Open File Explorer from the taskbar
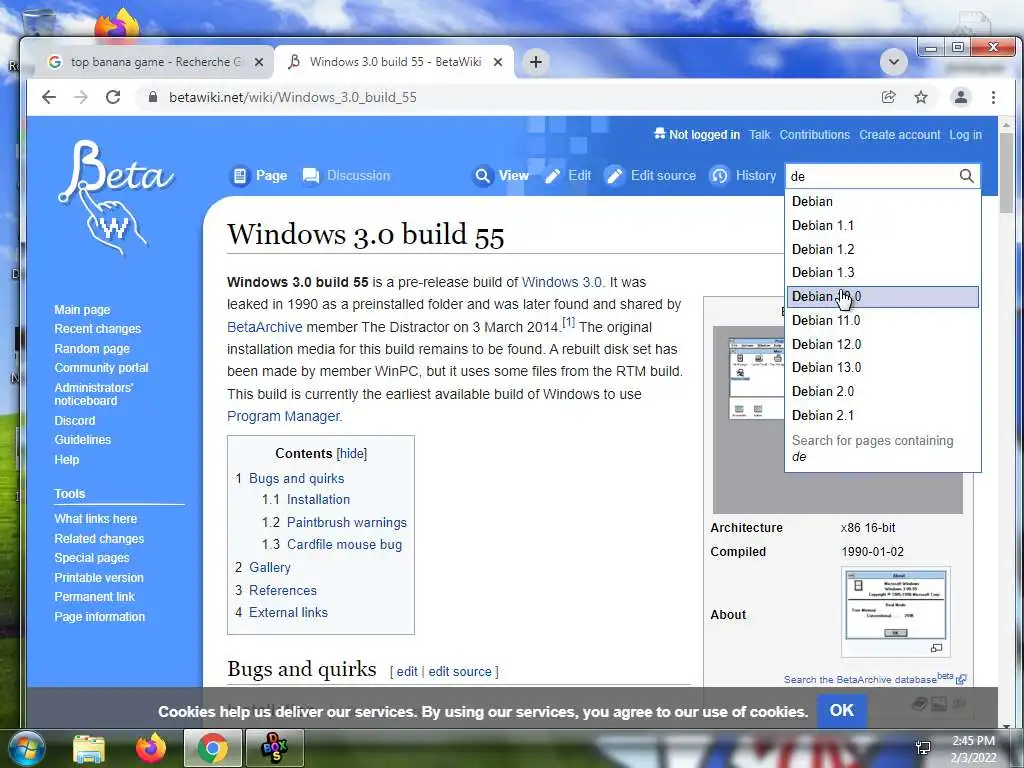The height and width of the screenshot is (768, 1024). 89,748
